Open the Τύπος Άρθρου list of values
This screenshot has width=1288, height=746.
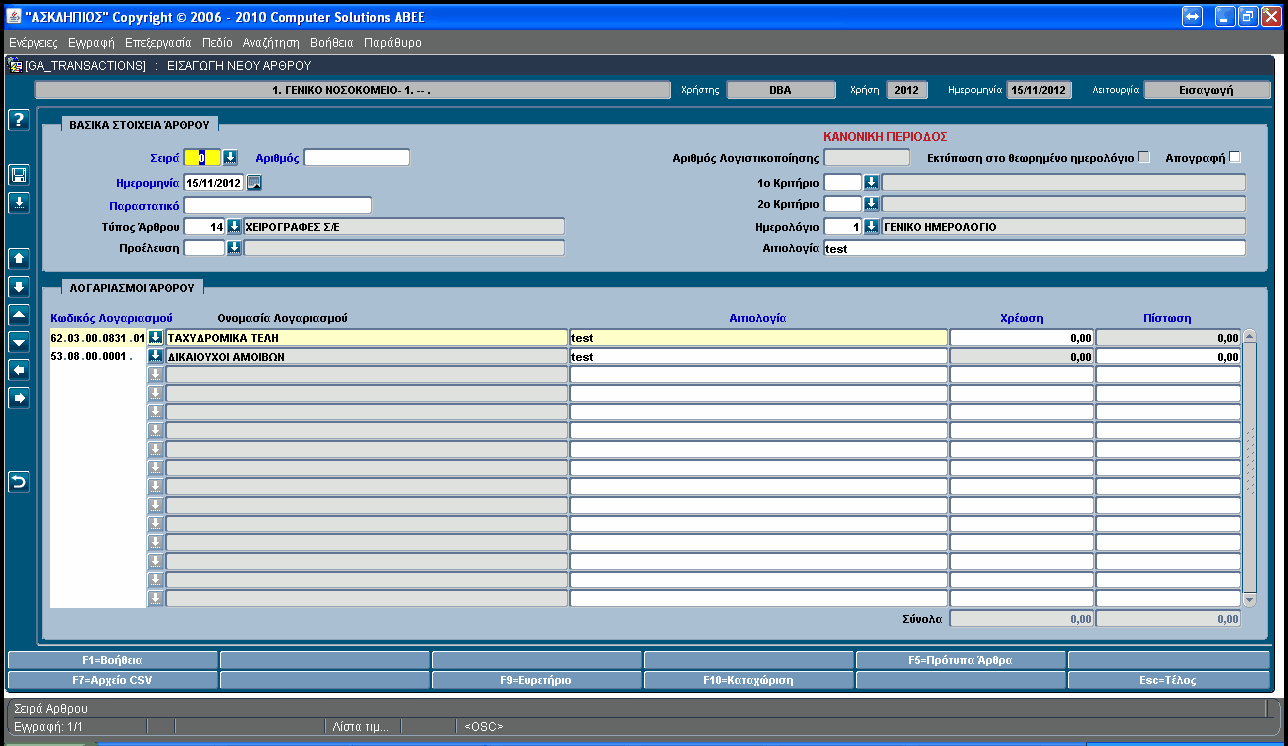point(234,226)
